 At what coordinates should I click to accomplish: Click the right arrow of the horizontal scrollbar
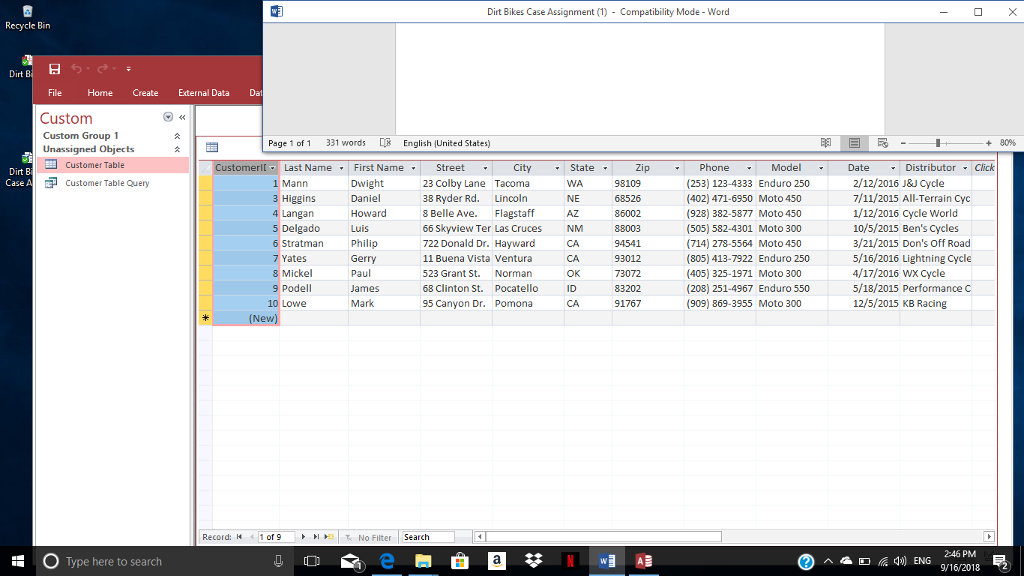coord(989,537)
